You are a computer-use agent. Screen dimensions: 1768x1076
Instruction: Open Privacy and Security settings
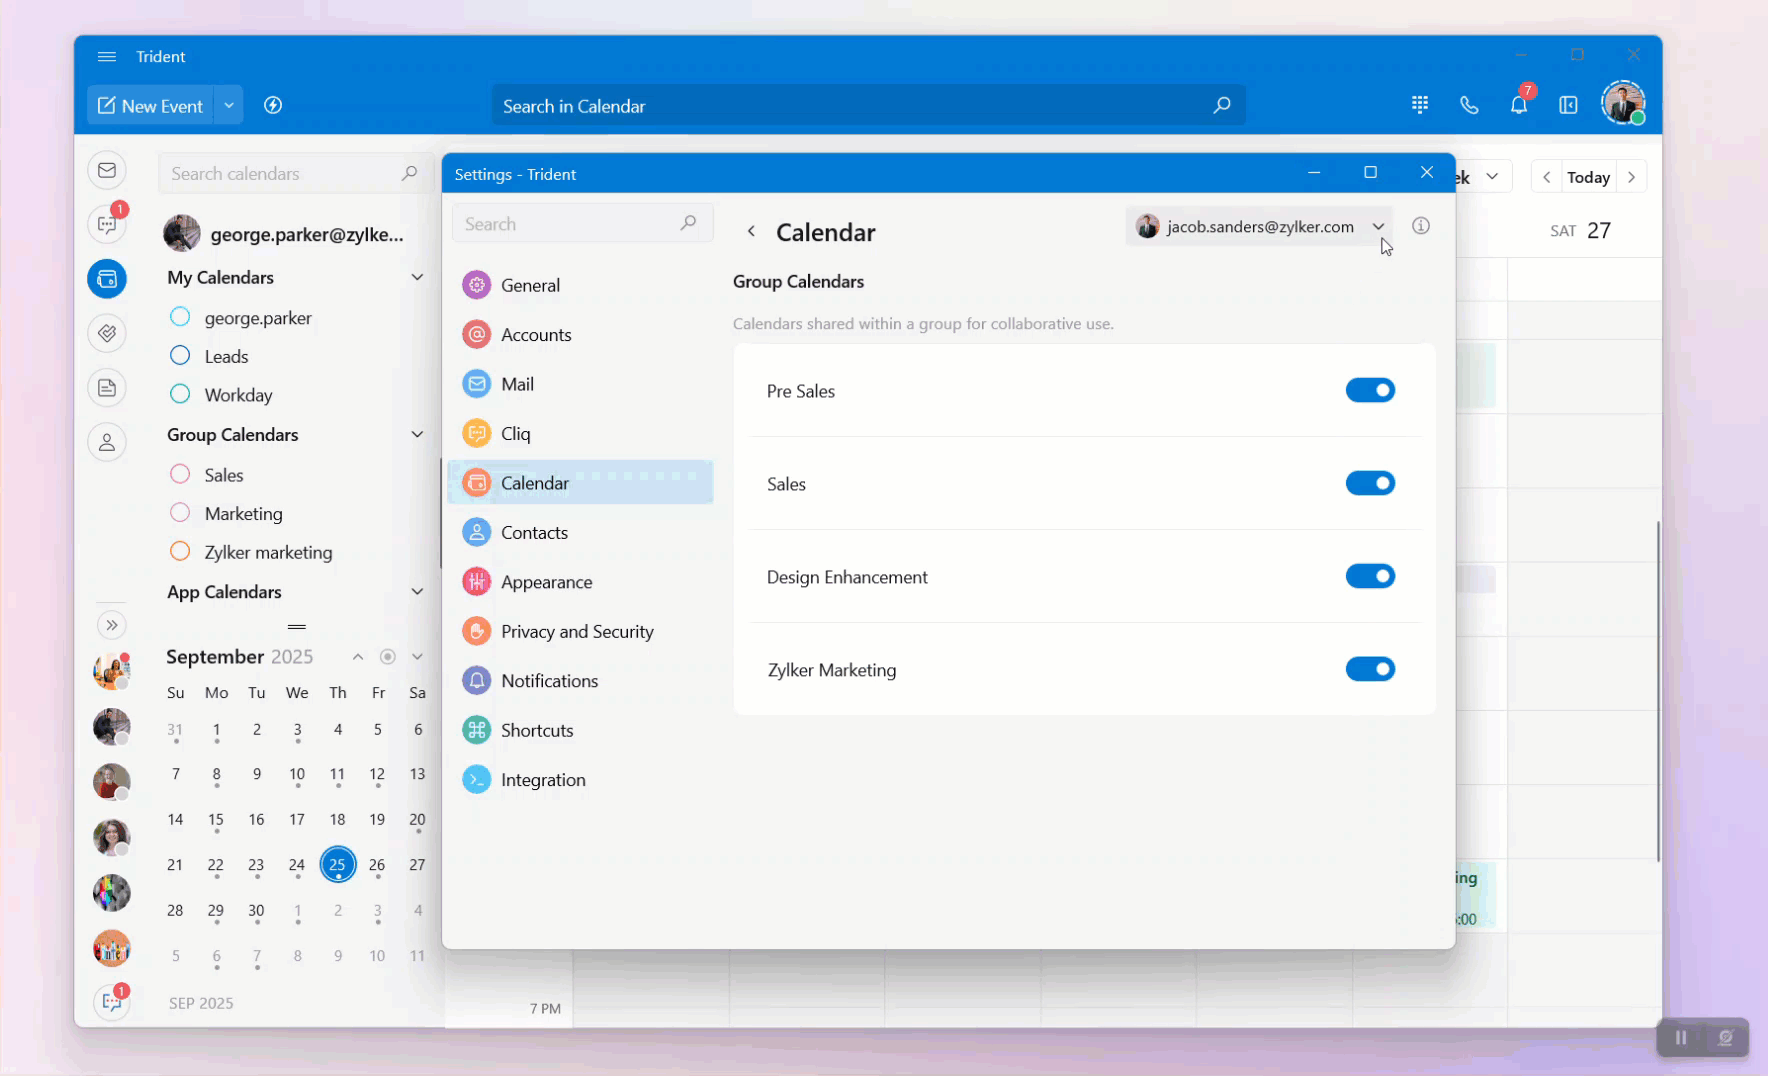[577, 631]
